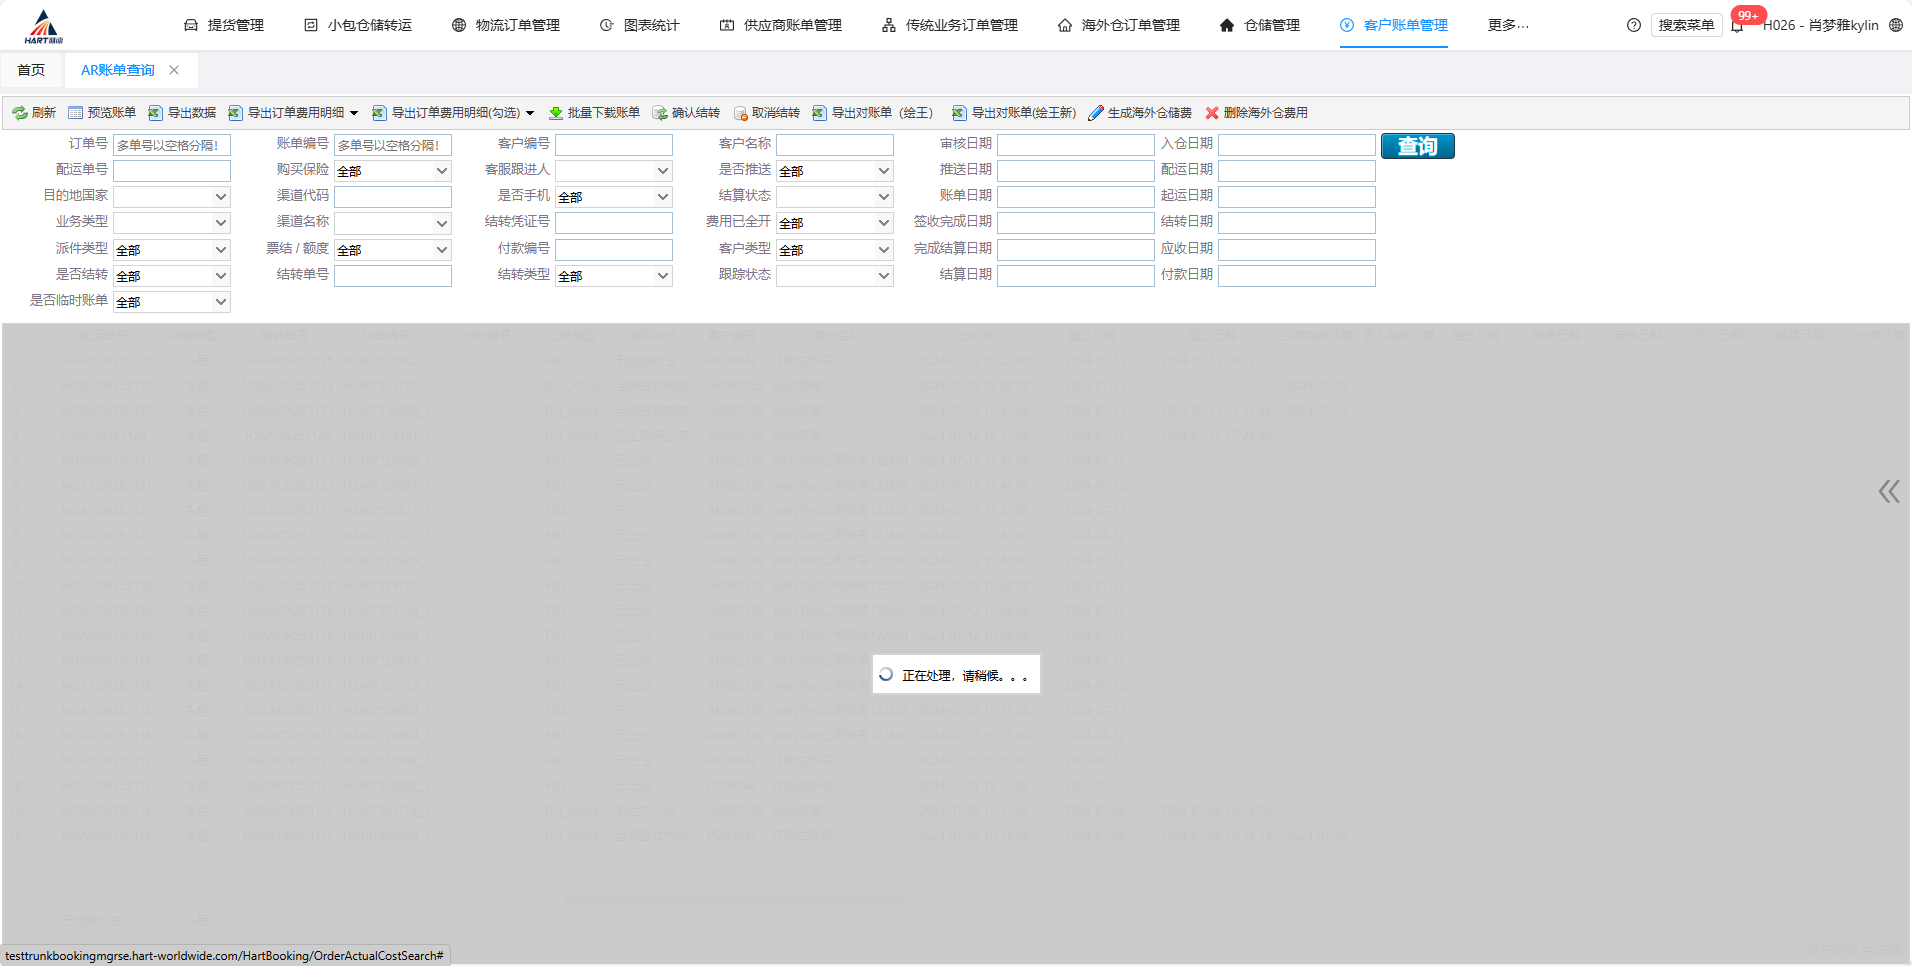The width and height of the screenshot is (1912, 966).
Task: Toggle the select-all checkbox in table header
Action: (x=43, y=336)
